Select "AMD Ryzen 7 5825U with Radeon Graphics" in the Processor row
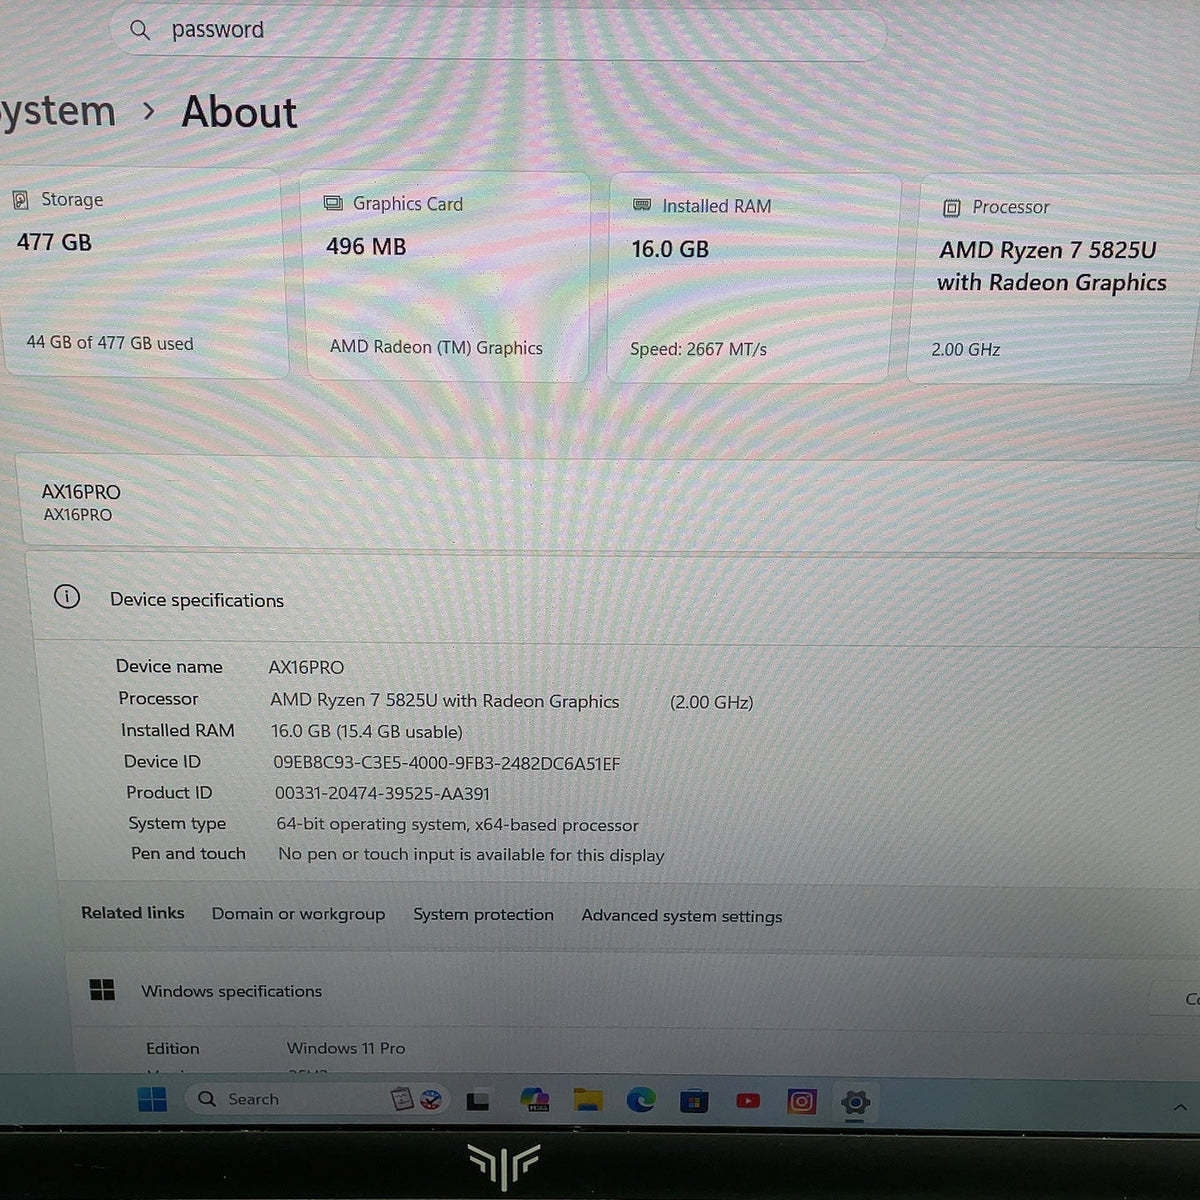The image size is (1200, 1200). pyautogui.click(x=444, y=701)
